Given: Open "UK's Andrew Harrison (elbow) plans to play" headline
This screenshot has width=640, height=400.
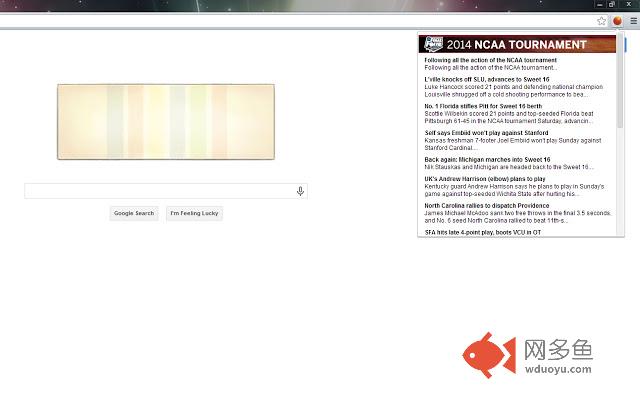Looking at the screenshot, I should tap(484, 179).
